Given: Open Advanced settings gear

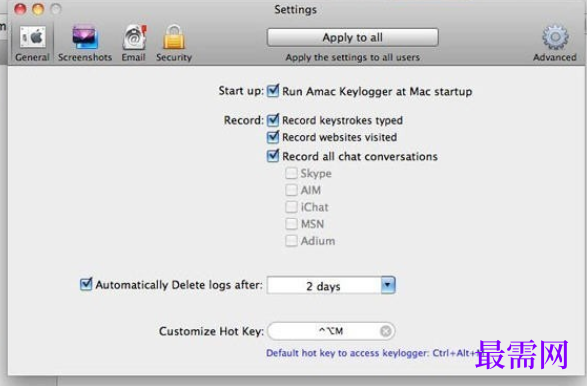Looking at the screenshot, I should 555,43.
